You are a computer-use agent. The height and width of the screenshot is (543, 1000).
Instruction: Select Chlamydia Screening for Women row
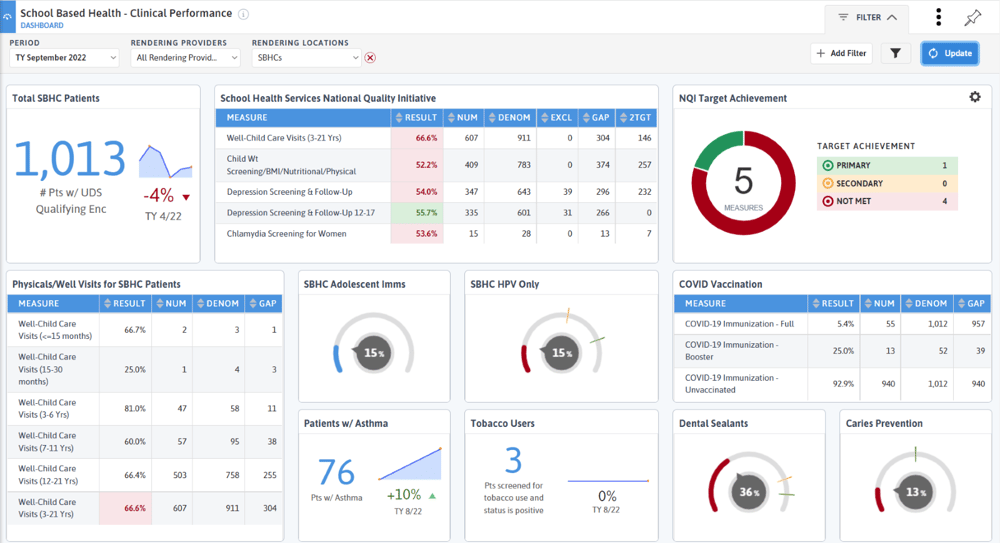[x=436, y=234]
